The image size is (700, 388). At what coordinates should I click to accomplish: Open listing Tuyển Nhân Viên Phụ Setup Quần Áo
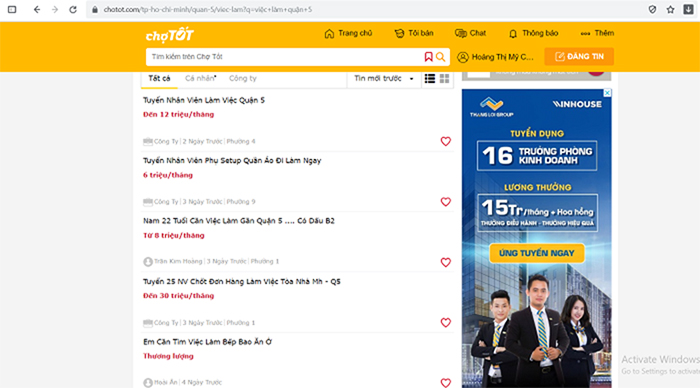pyautogui.click(x=232, y=160)
